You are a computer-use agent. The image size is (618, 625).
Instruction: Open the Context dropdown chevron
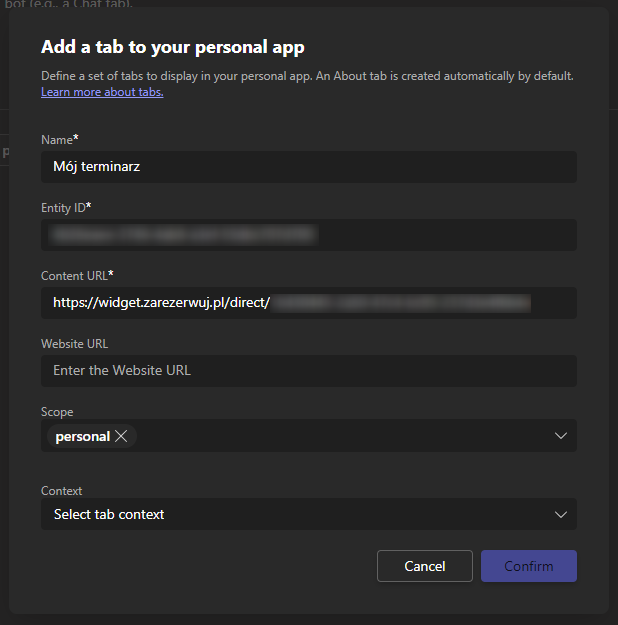point(560,514)
